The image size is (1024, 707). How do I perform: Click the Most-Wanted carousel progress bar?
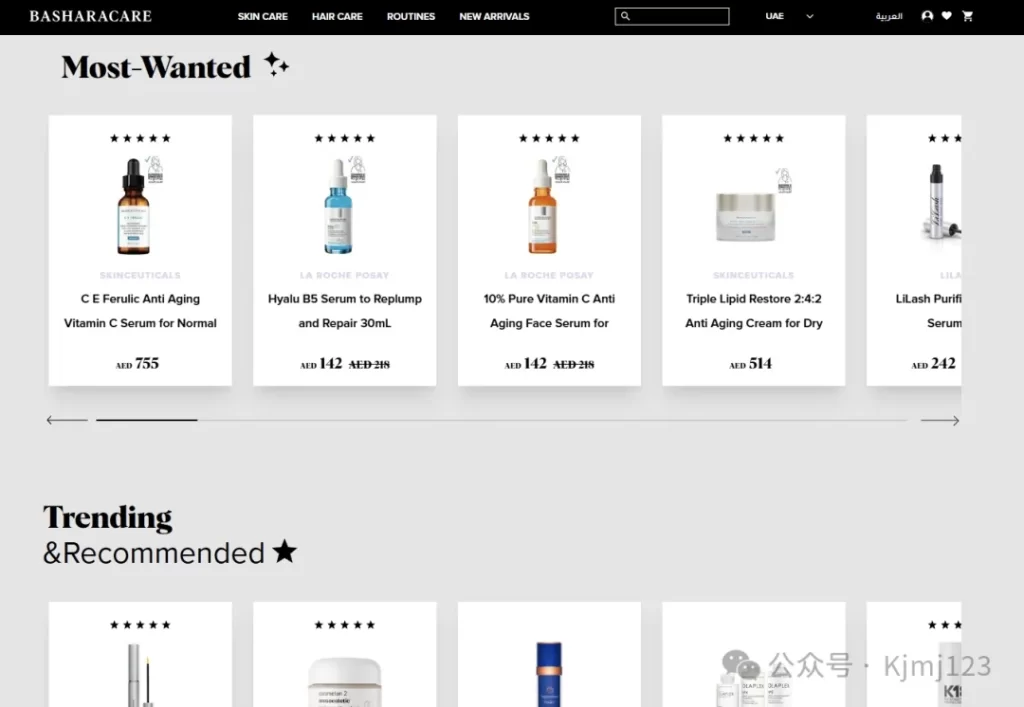pos(502,420)
